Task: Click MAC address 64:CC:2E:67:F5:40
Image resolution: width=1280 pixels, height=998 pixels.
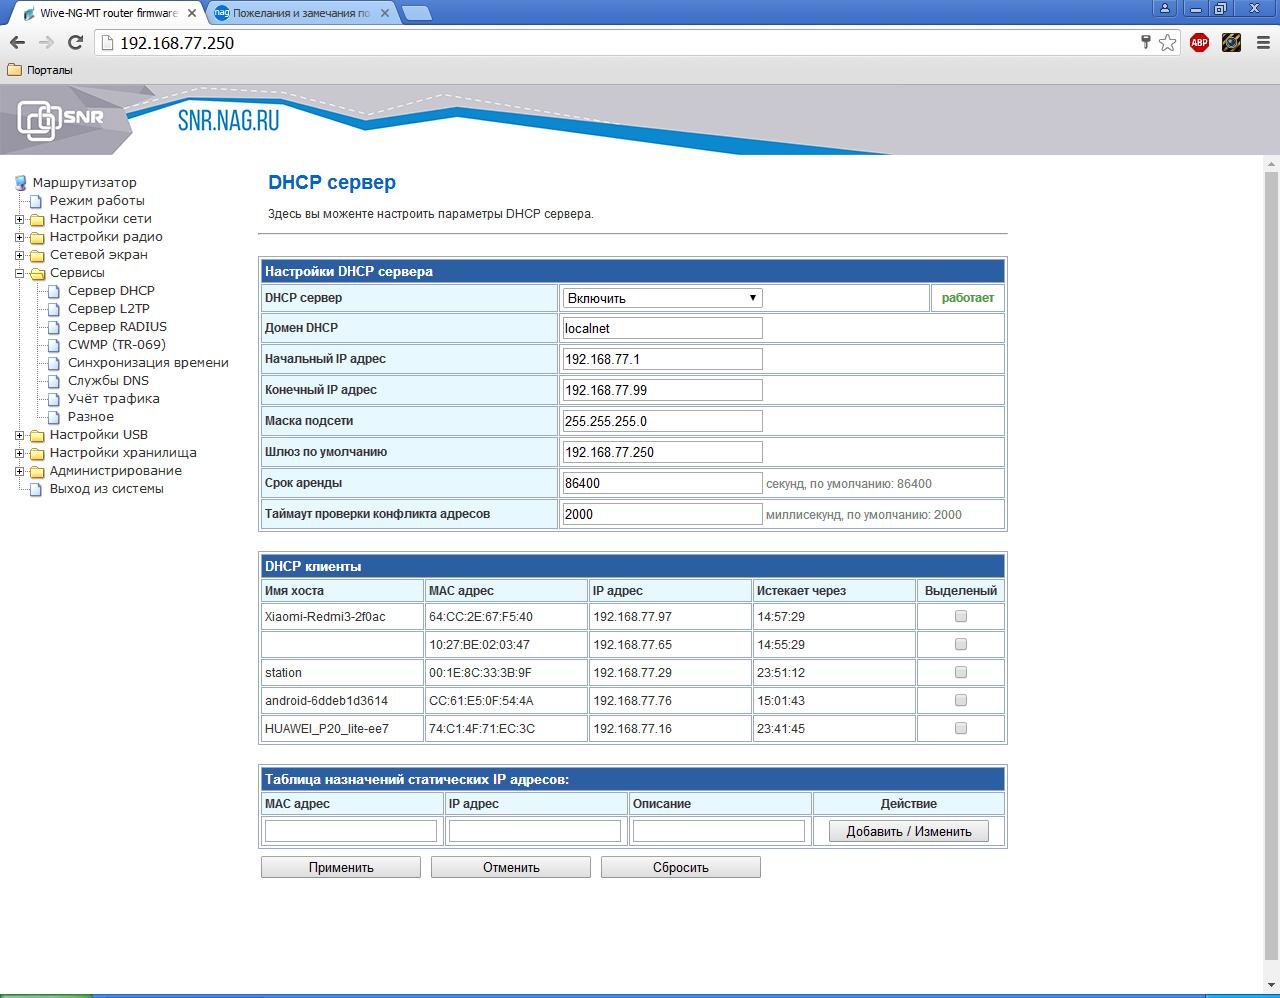Action: (481, 617)
